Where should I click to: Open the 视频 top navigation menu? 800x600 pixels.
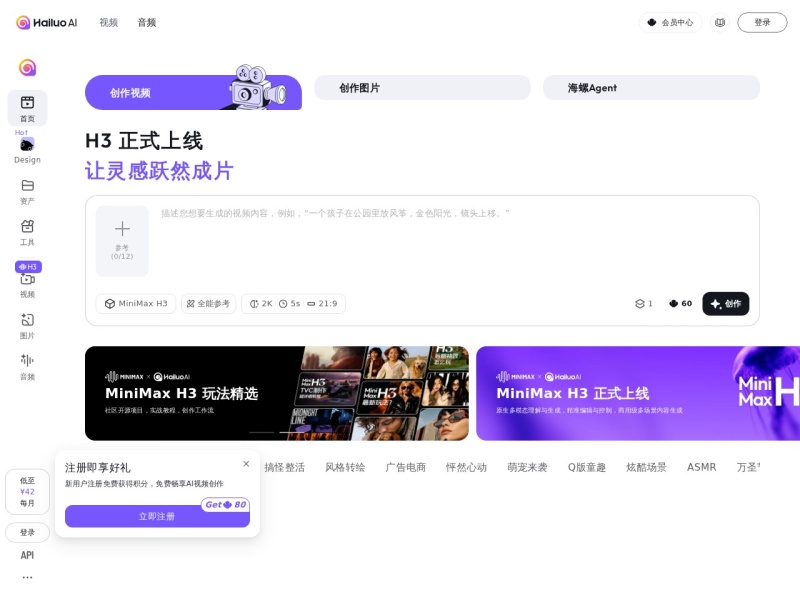[x=109, y=22]
